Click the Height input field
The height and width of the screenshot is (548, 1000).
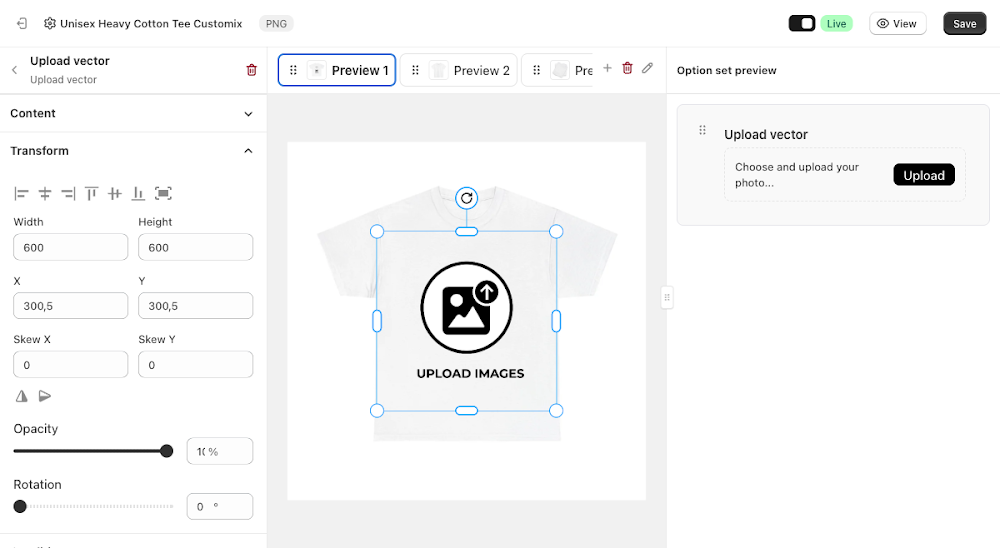tap(195, 247)
